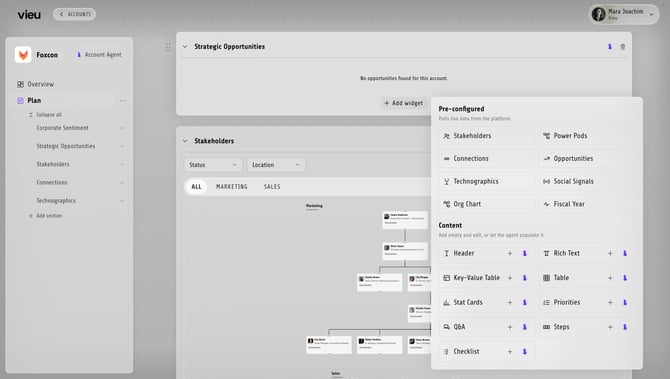Open Status filter dropdown
This screenshot has height=379, width=670.
tap(213, 165)
